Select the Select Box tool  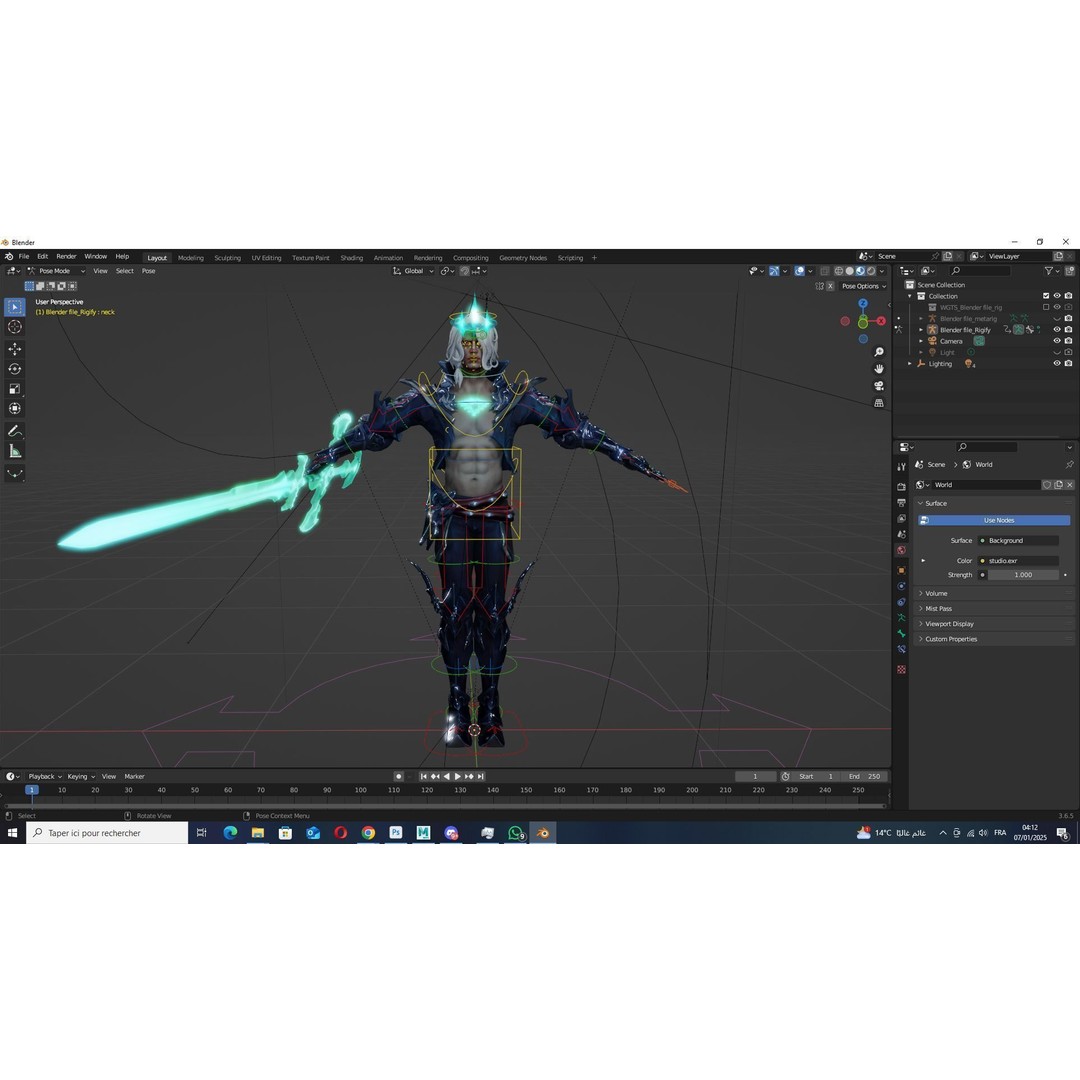click(14, 307)
